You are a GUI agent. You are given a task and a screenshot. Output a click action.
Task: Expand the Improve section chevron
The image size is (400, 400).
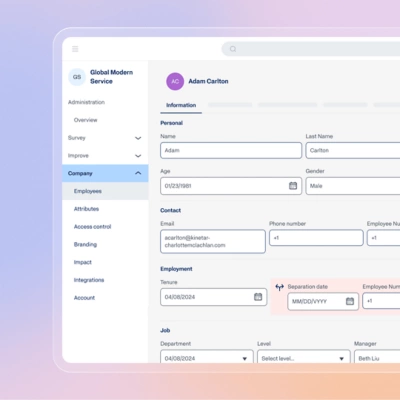[x=138, y=156]
